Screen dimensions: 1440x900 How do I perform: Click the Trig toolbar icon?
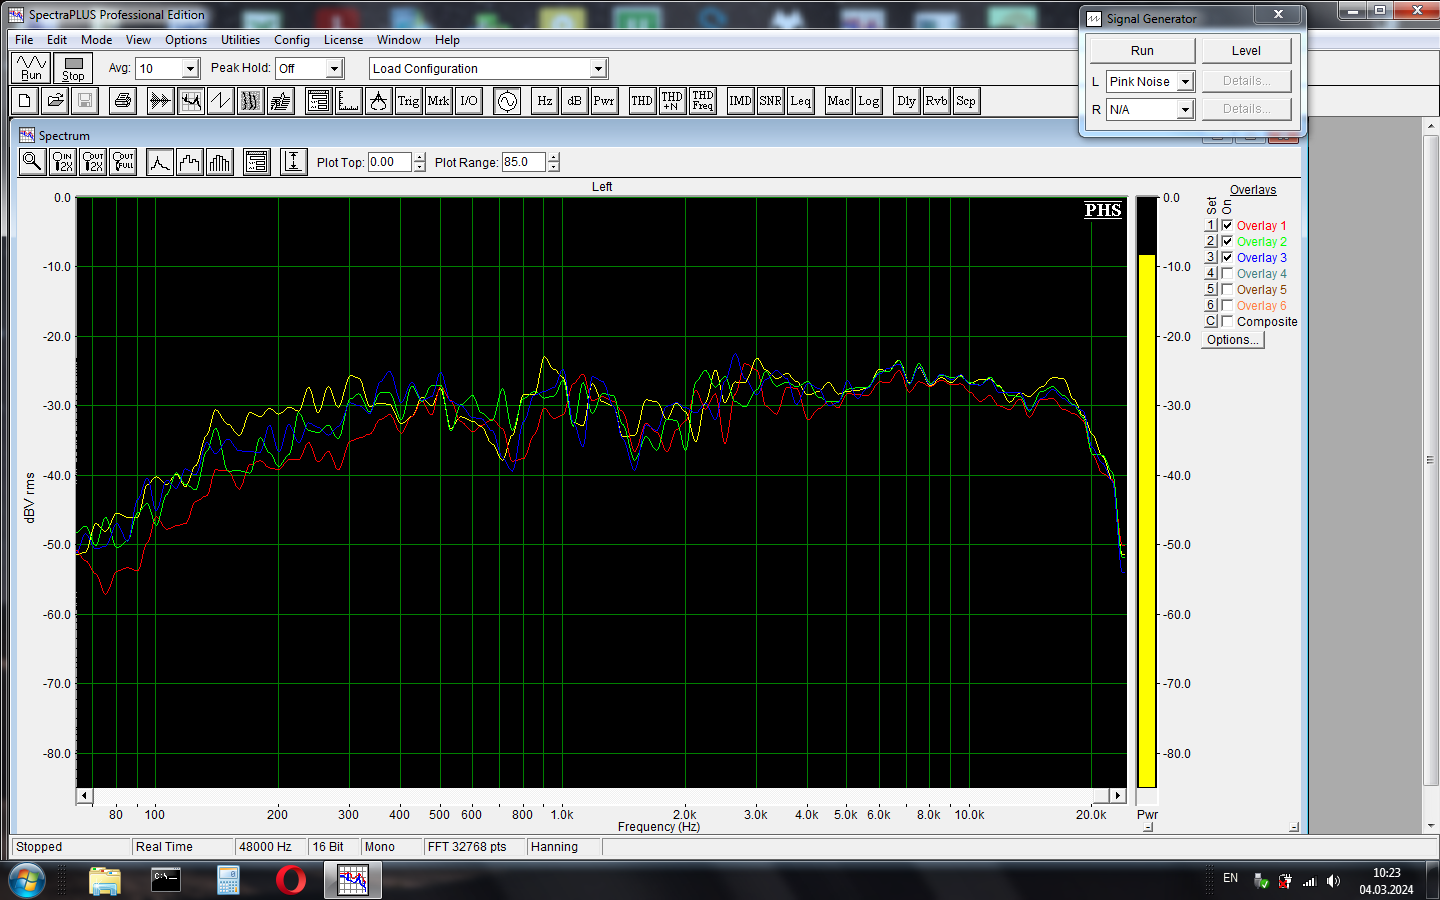(x=408, y=101)
